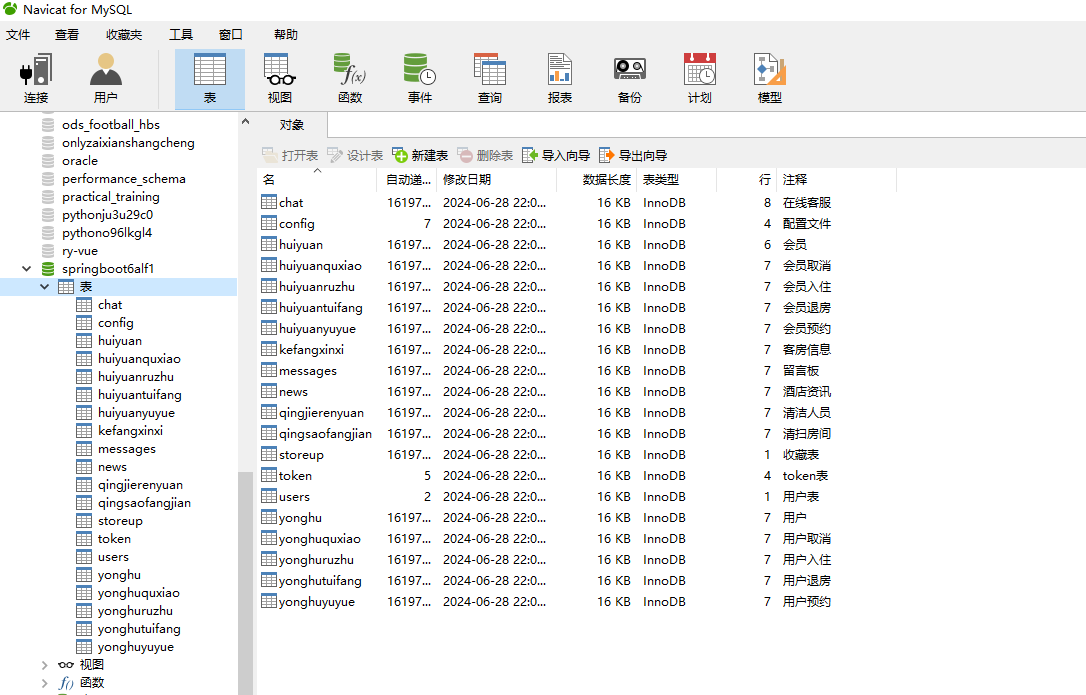Expand the 视图 node in sidebar
The height and width of the screenshot is (695, 1086).
coord(43,664)
